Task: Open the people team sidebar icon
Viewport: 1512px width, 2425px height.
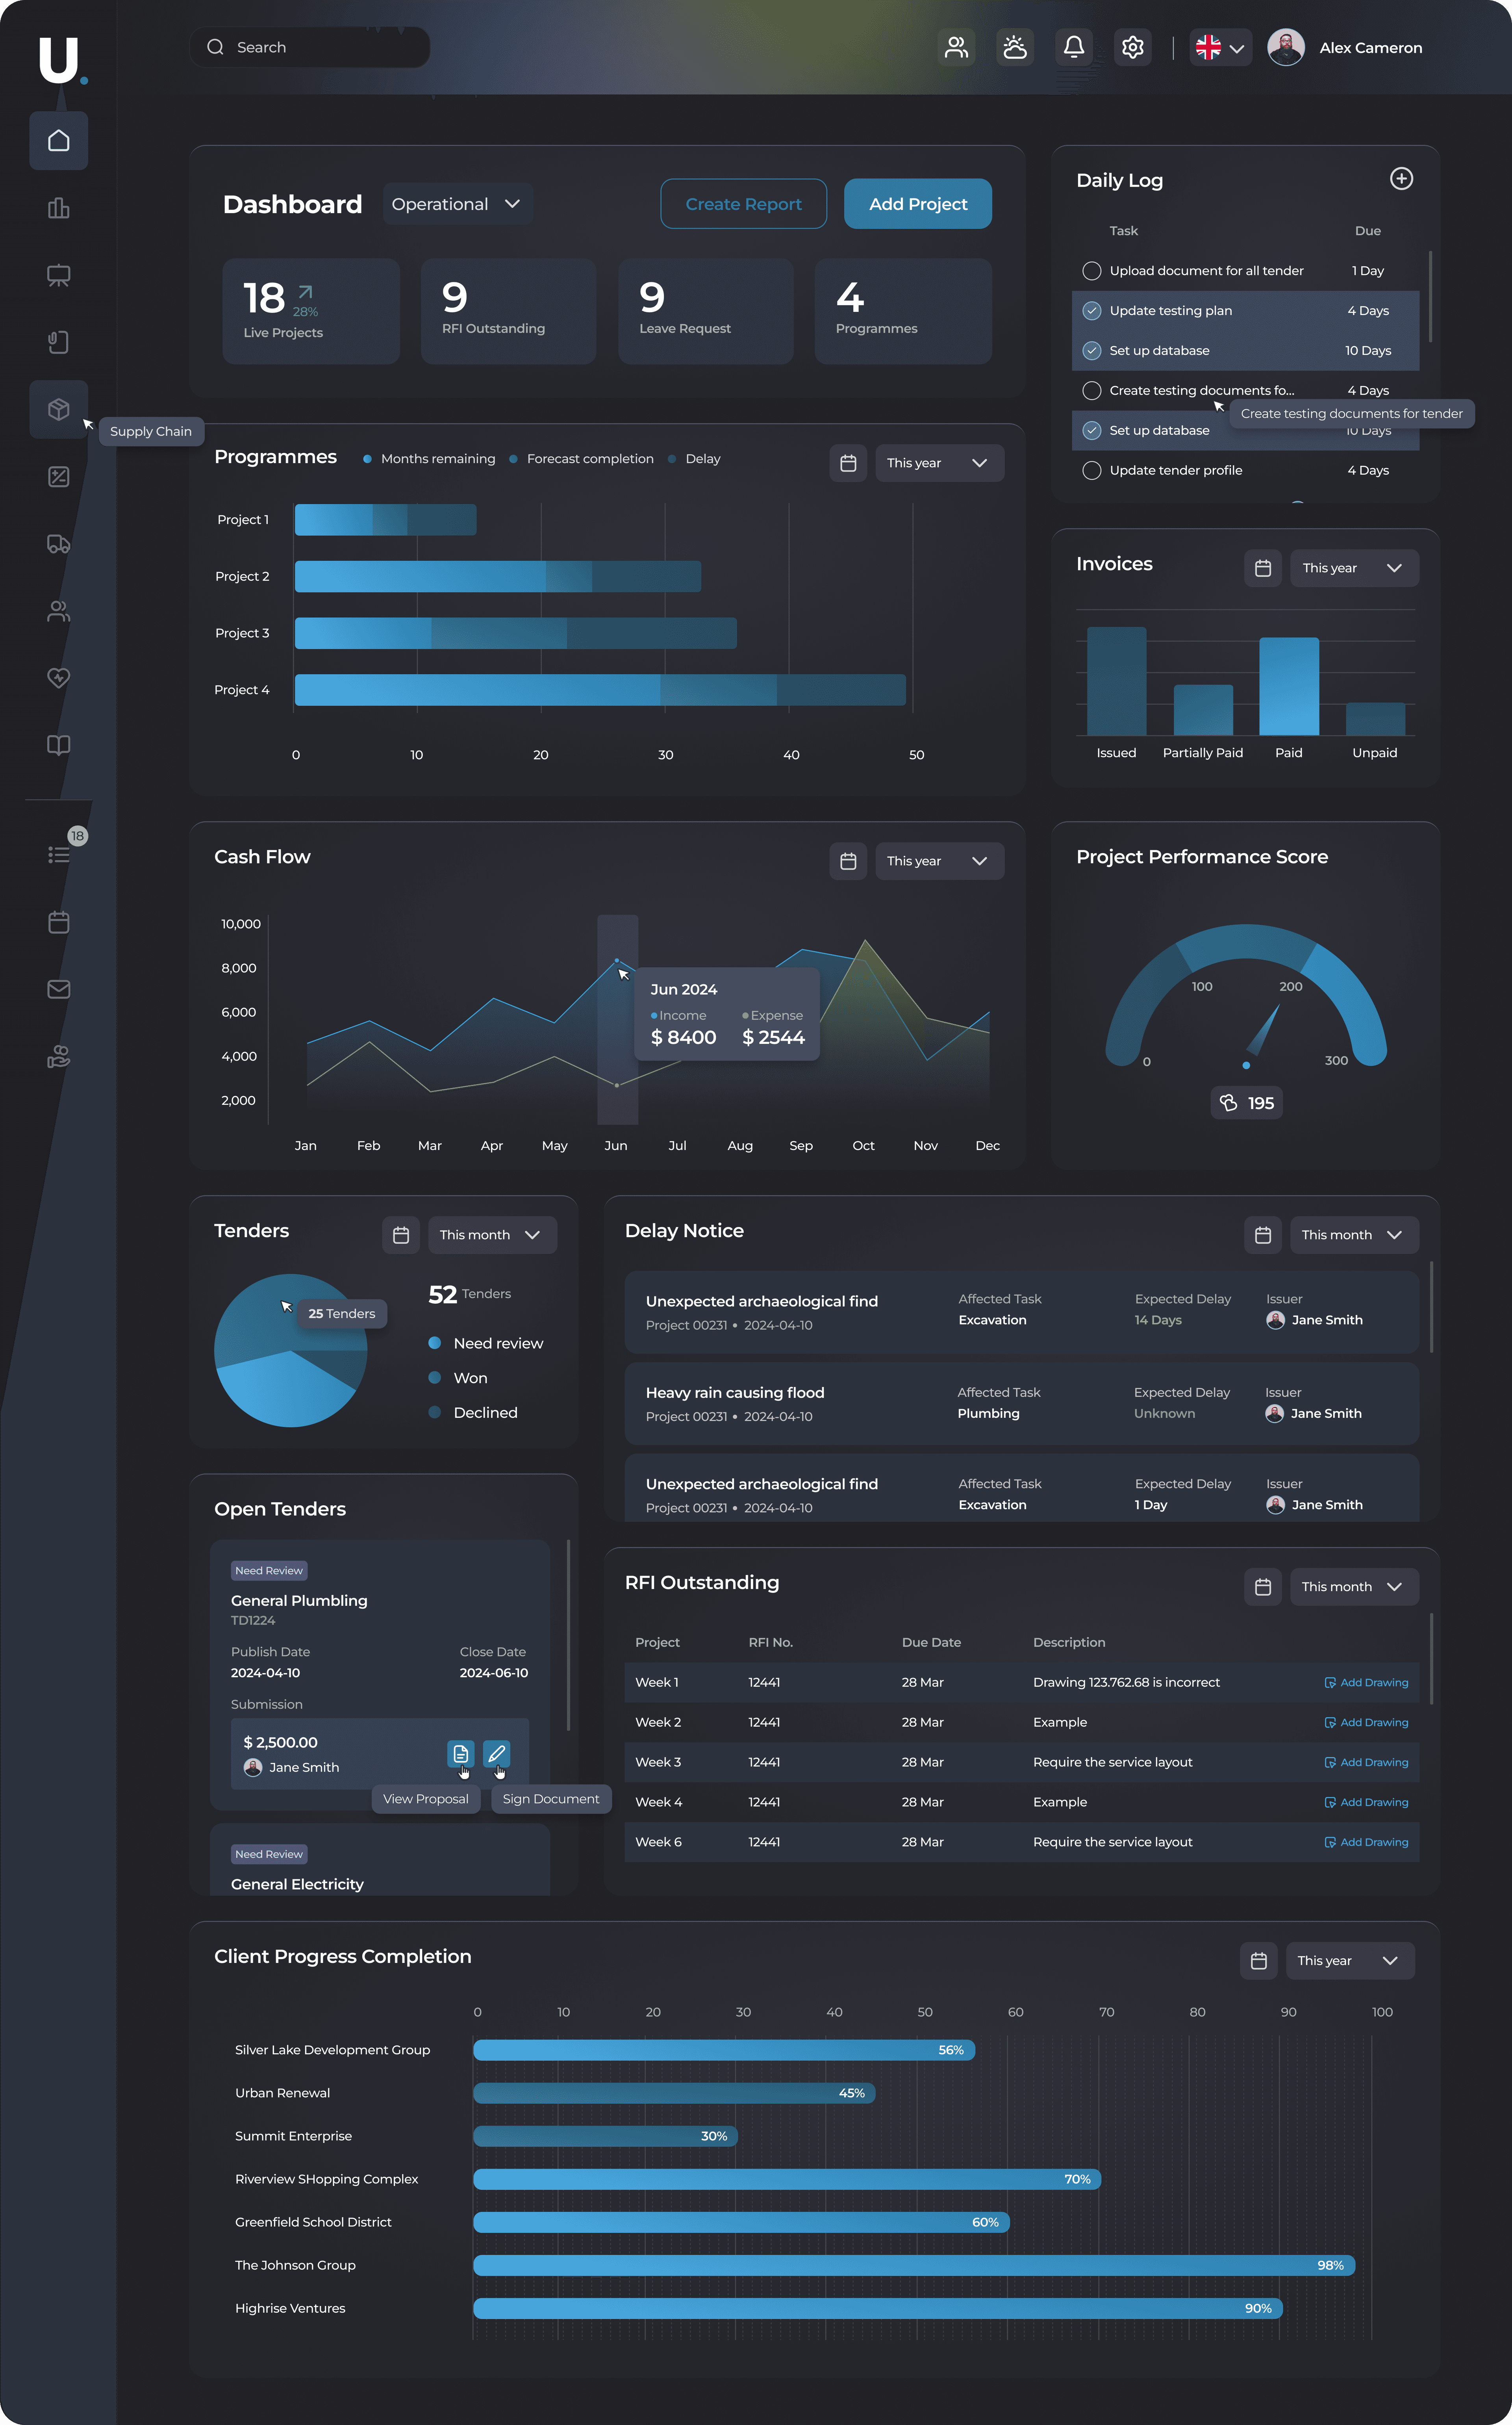Action: coord(59,611)
